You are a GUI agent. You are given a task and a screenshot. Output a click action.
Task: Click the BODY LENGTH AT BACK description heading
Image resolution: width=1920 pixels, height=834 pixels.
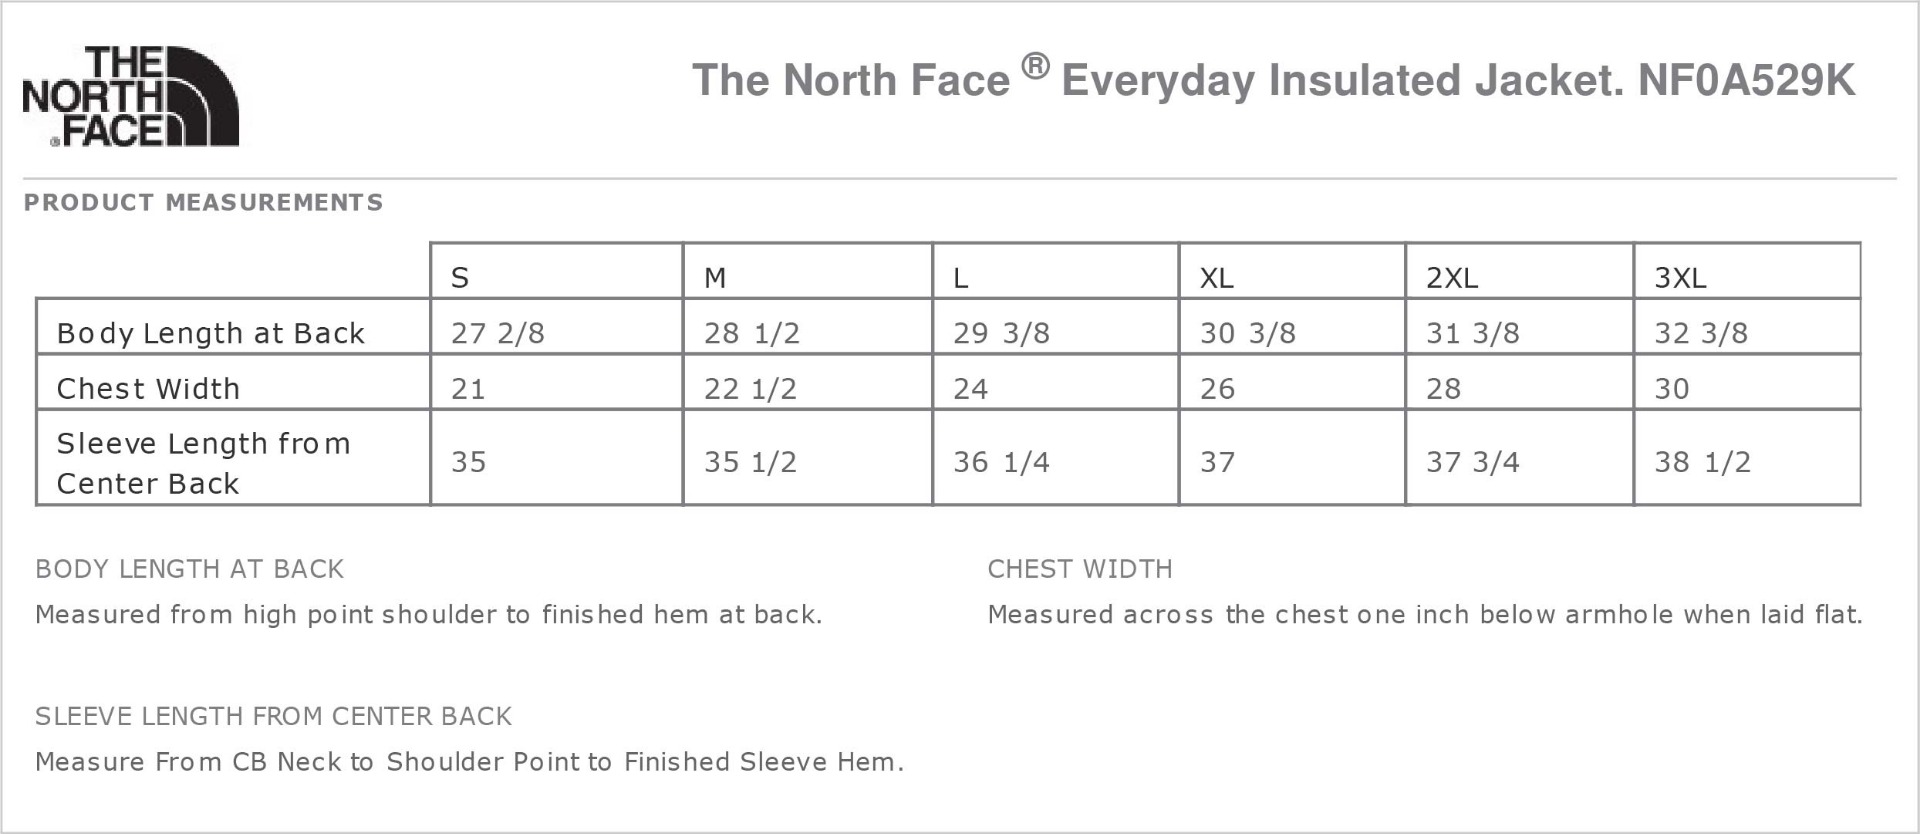tap(189, 569)
